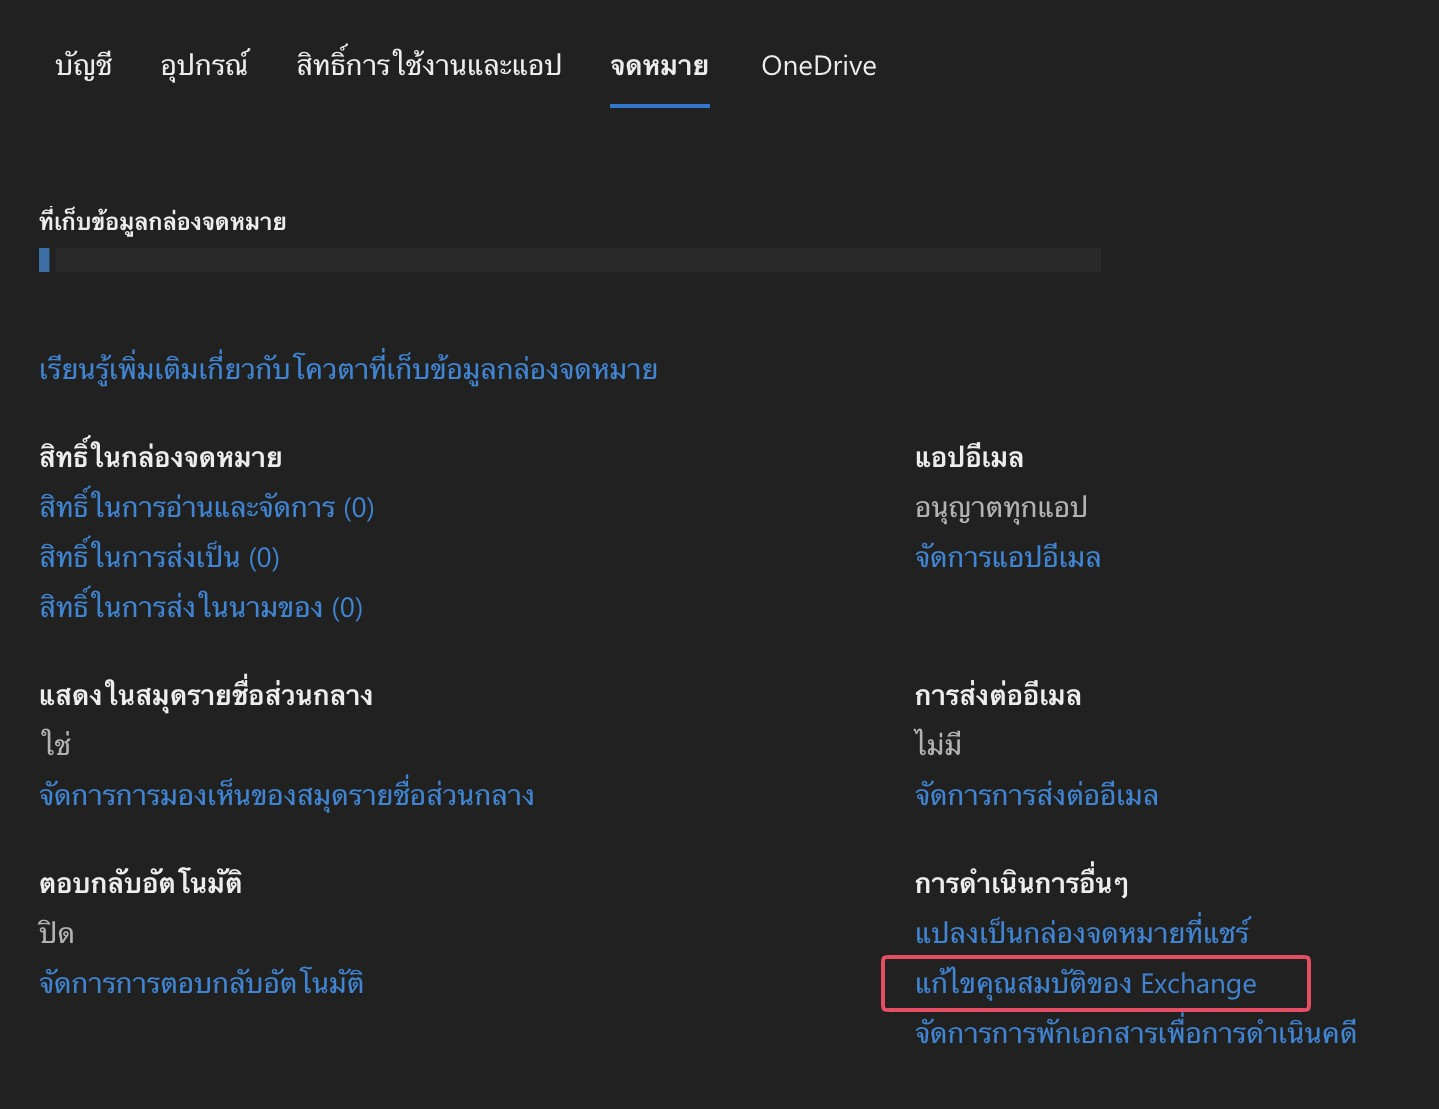Open สิทธิ์ในการส่งในนามของ (0) link
This screenshot has height=1109, width=1439.
point(200,608)
